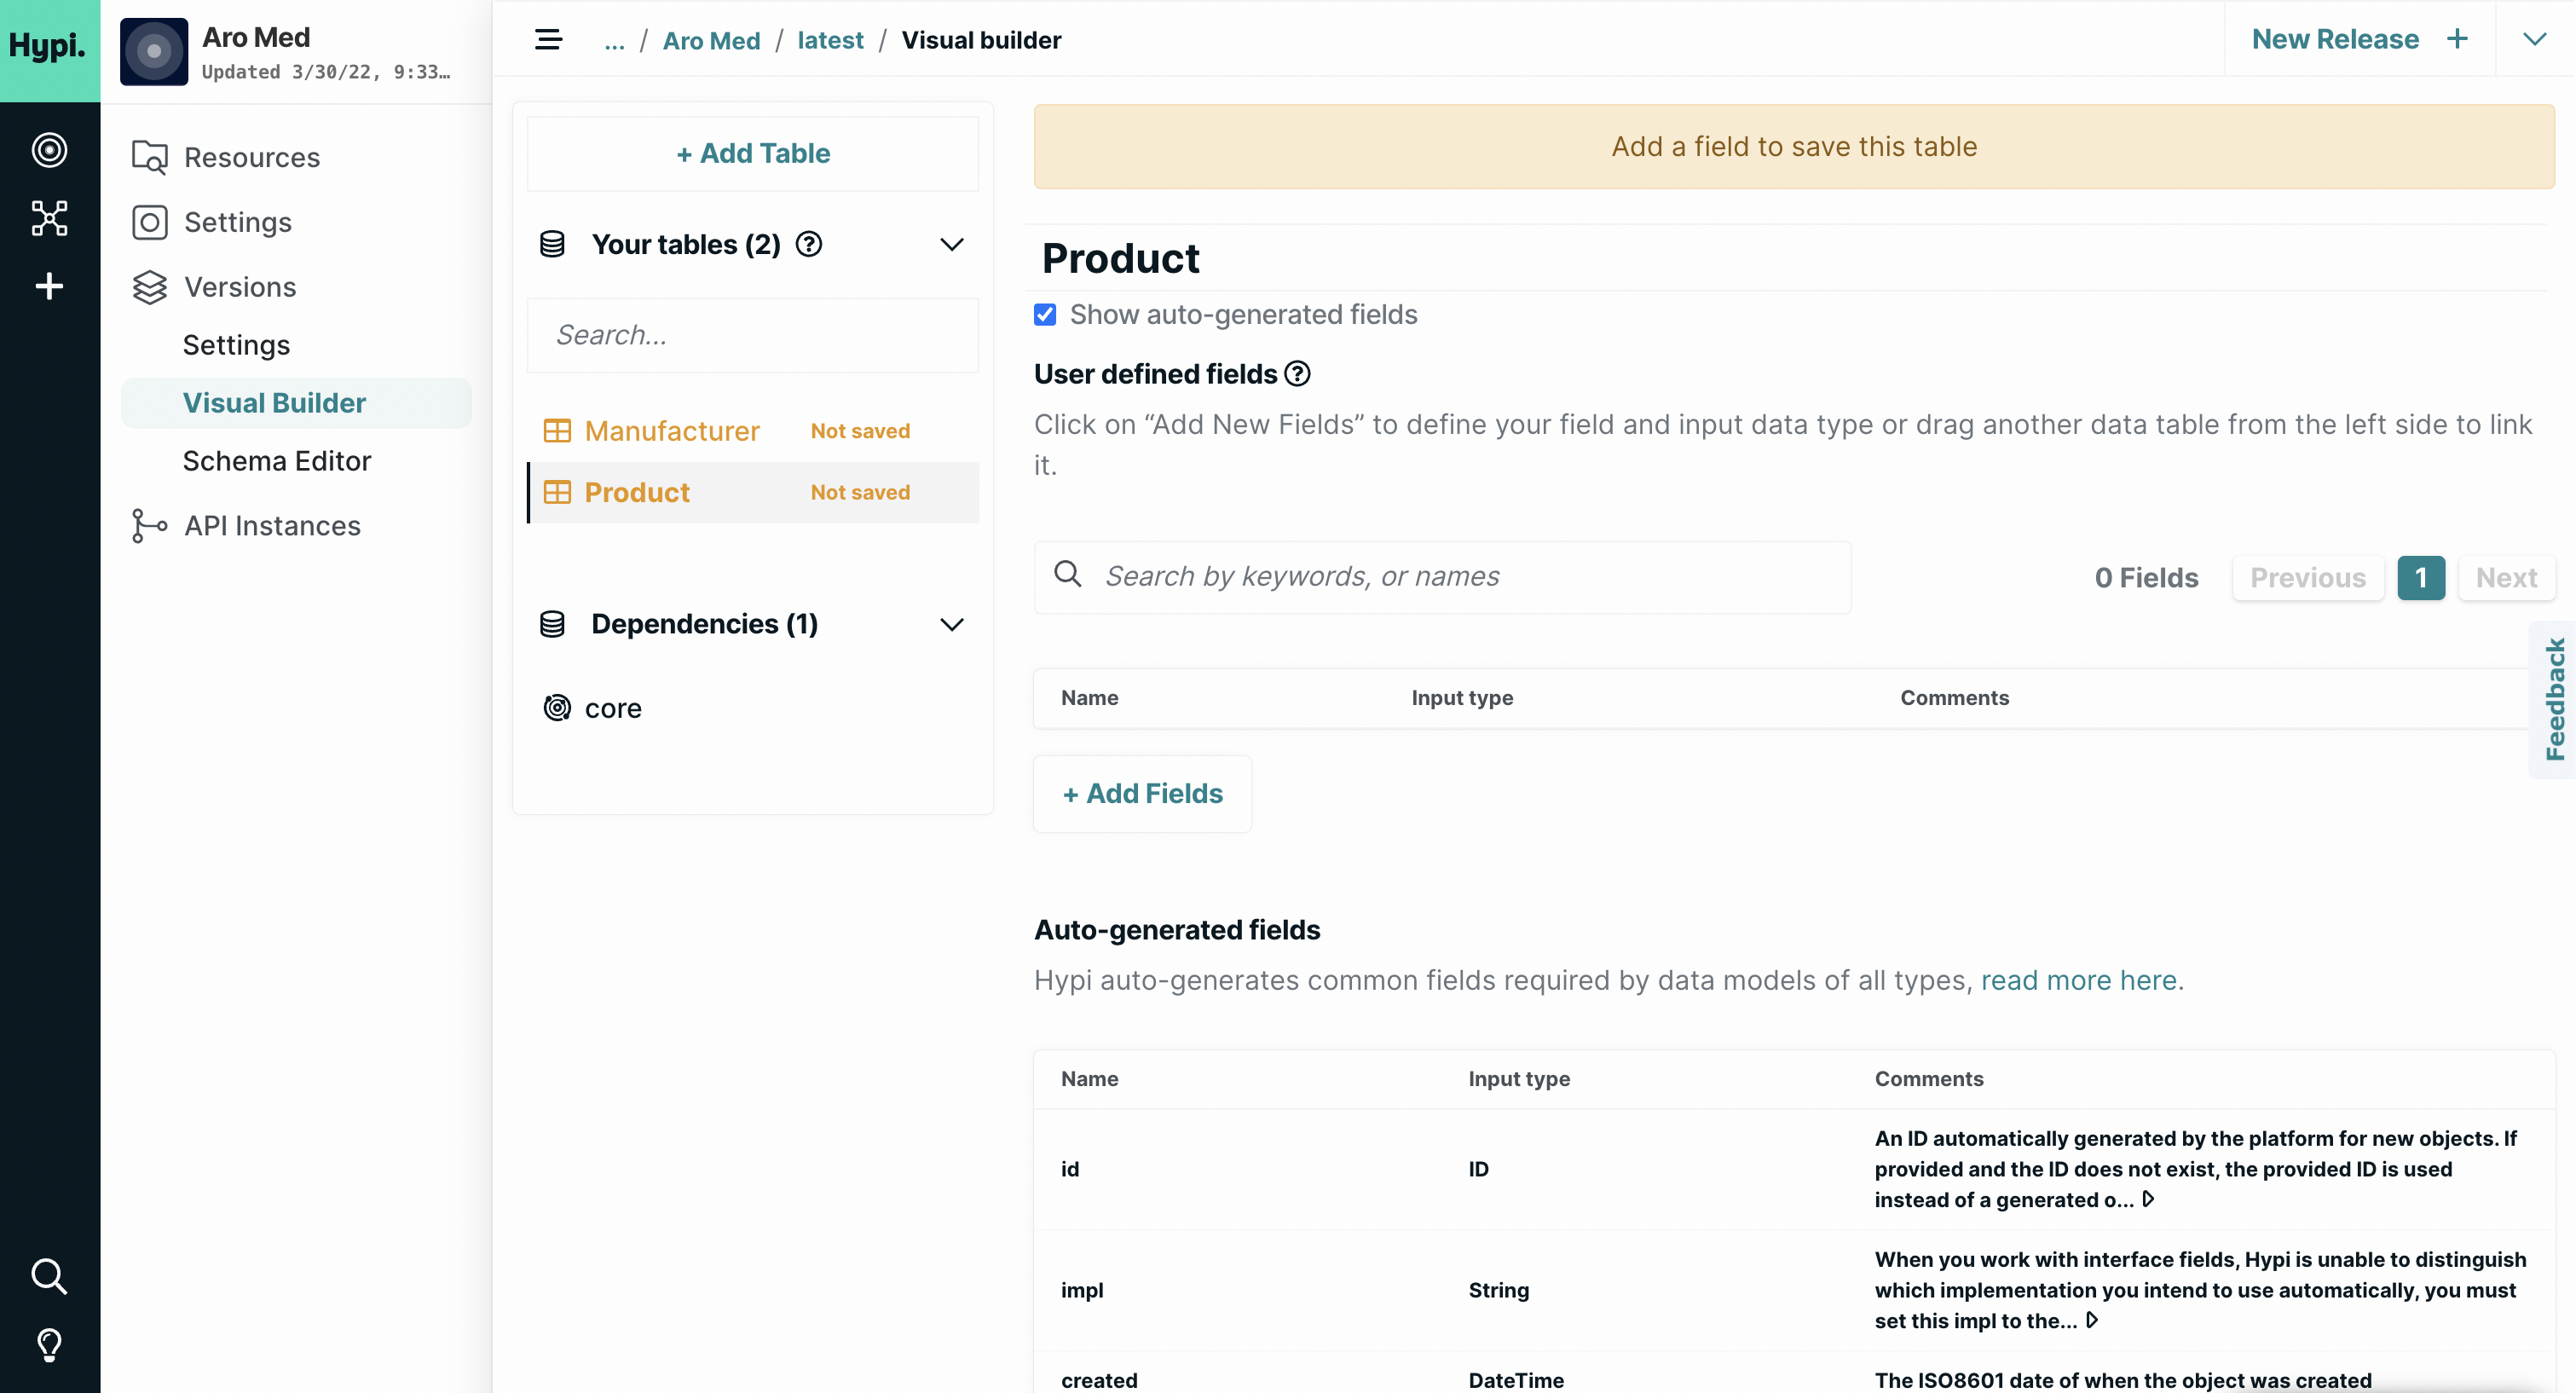Open search using the magnifier icon bottom left

pyautogui.click(x=48, y=1276)
